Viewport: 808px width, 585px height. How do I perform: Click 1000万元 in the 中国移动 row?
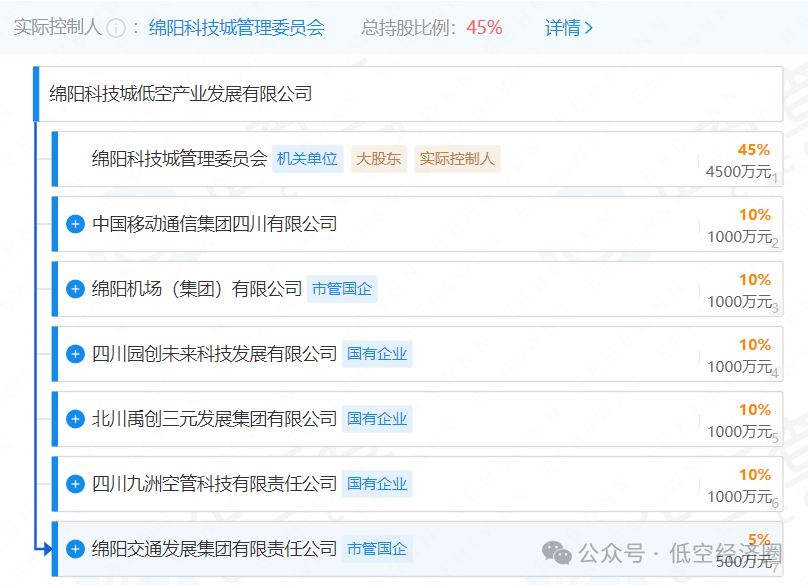point(739,237)
